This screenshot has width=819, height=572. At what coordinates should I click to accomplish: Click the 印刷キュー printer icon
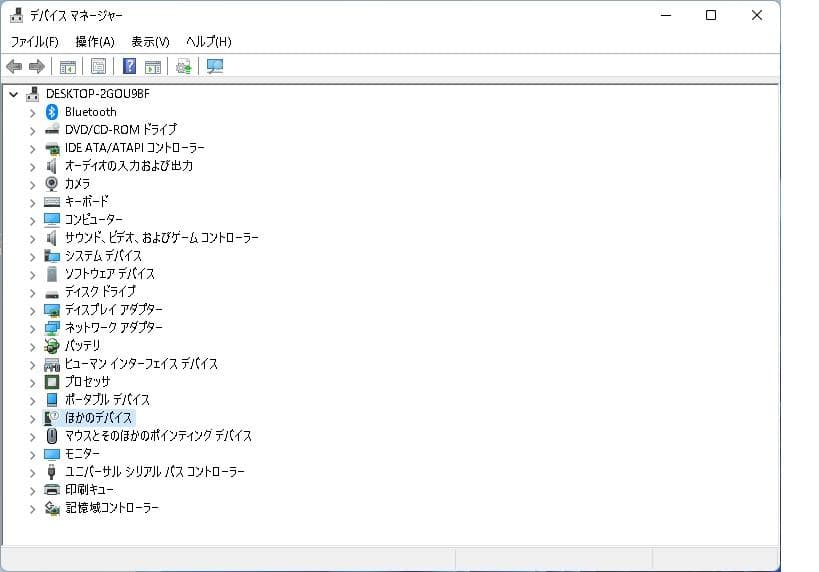pos(52,489)
